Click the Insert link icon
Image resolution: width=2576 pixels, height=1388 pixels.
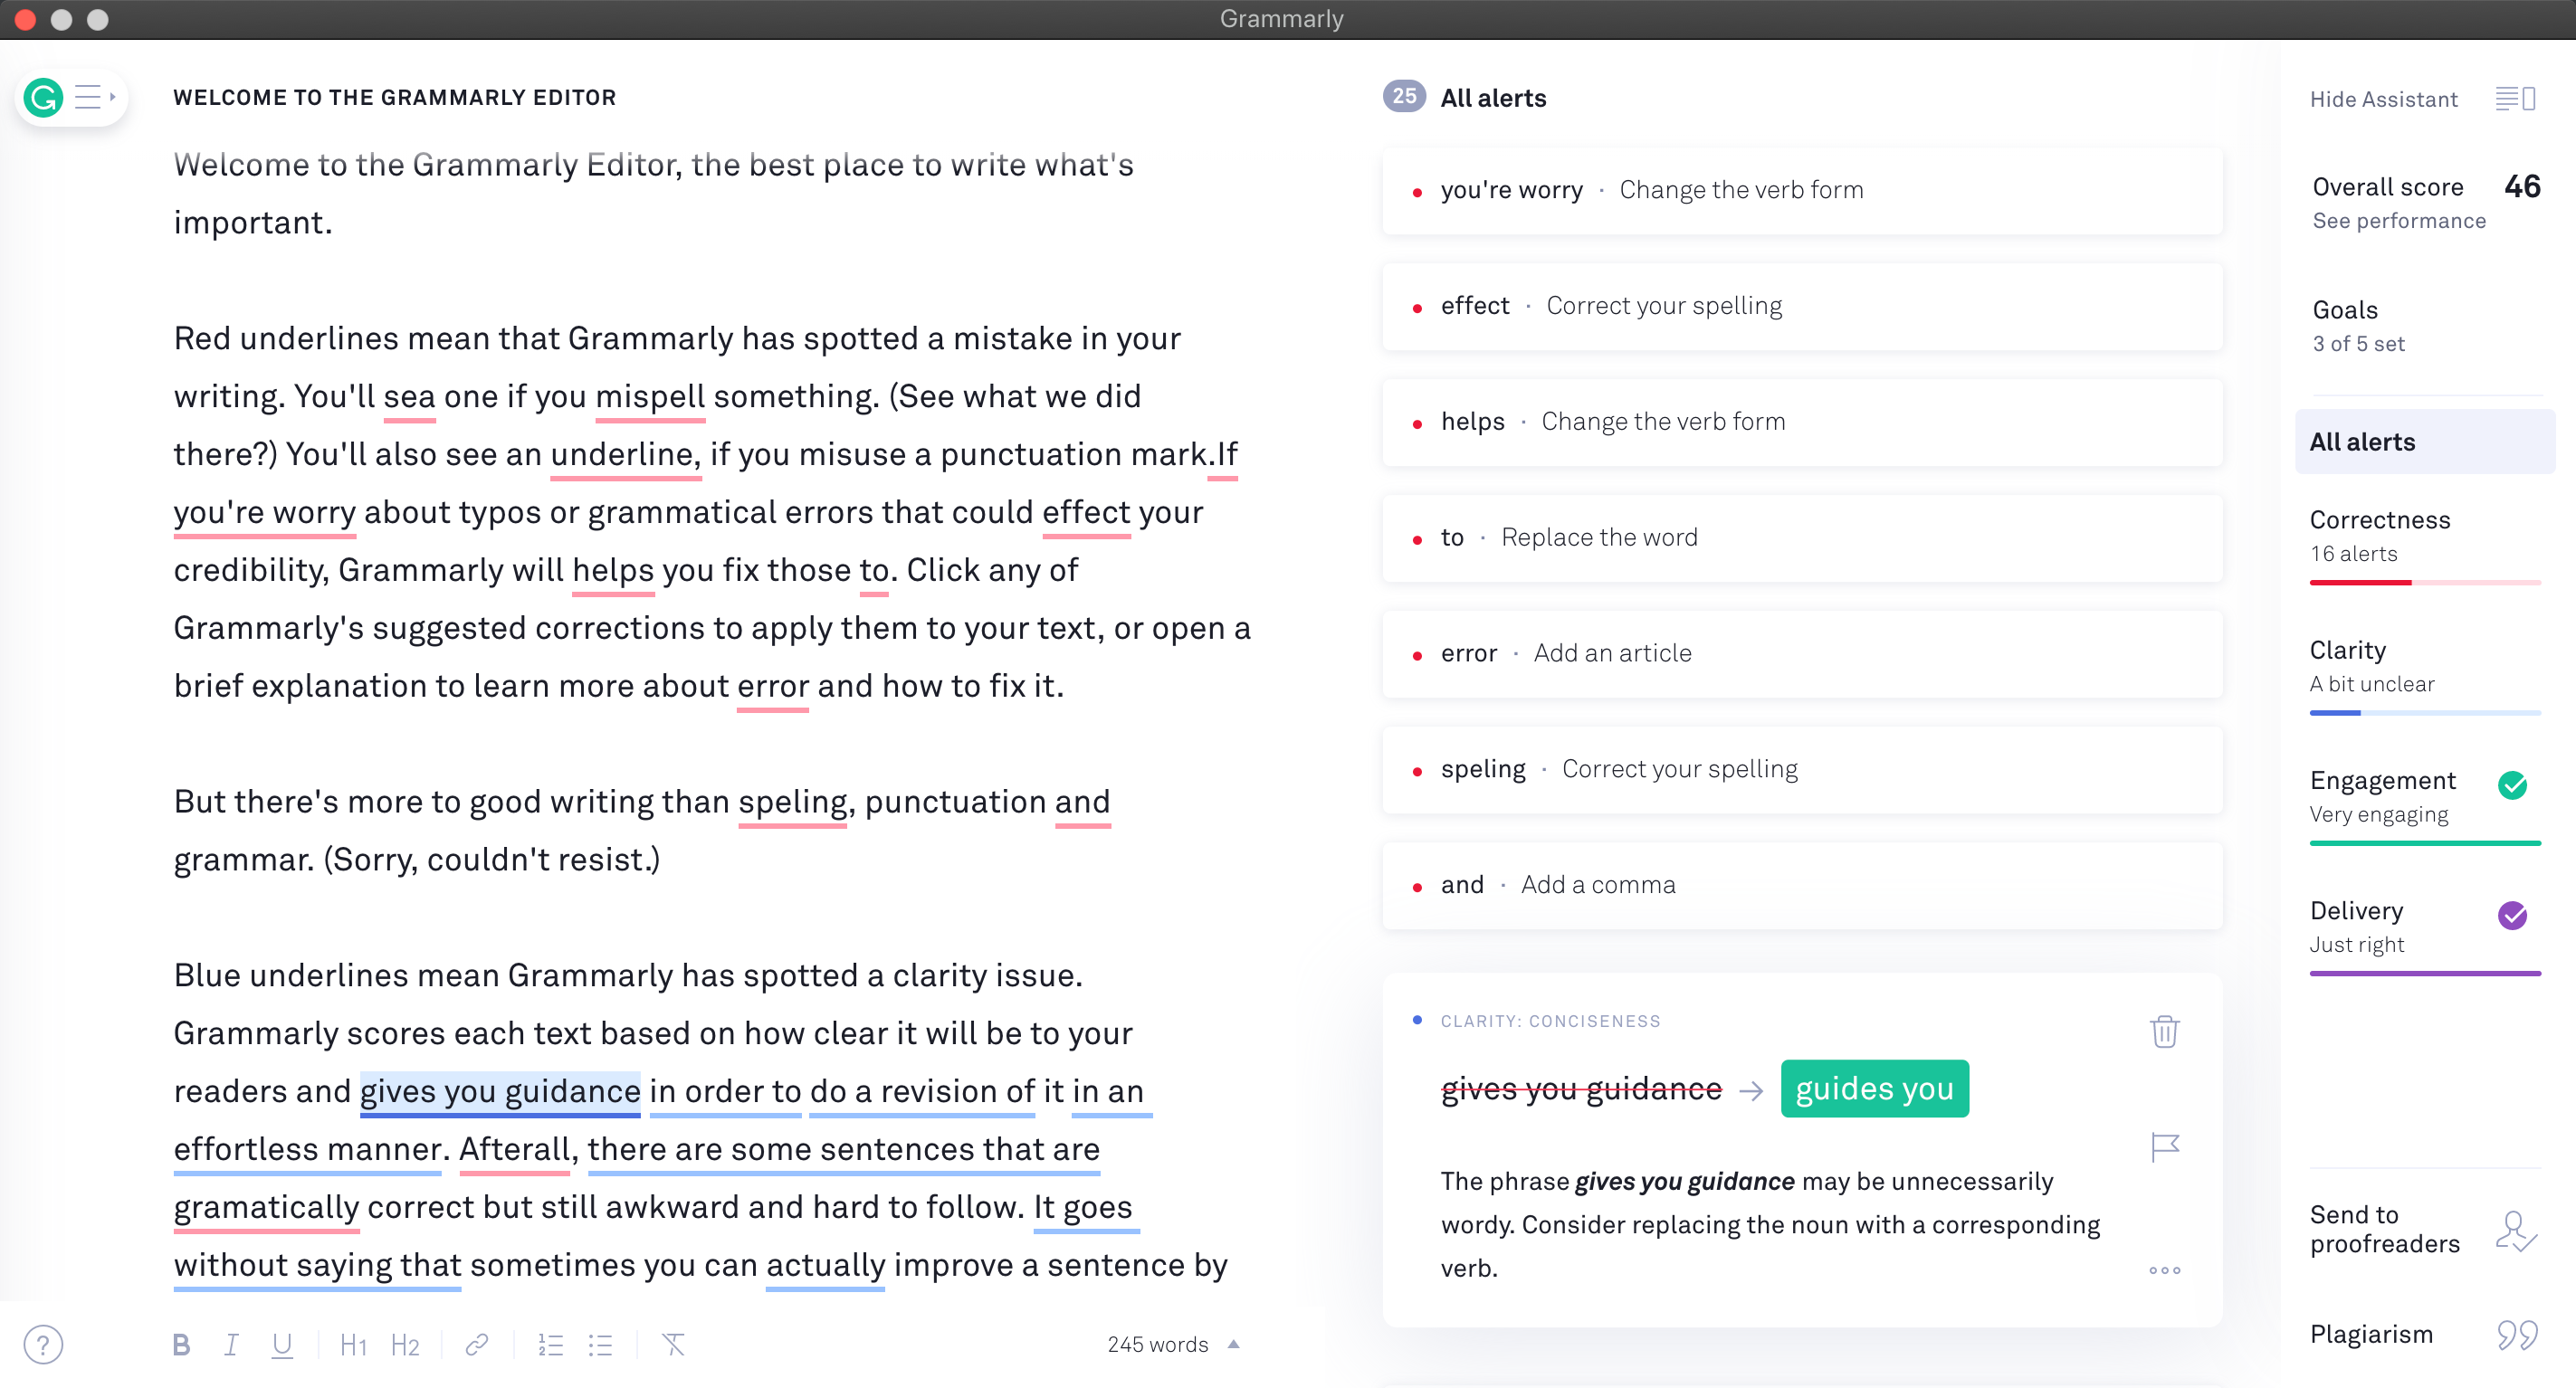(x=481, y=1345)
